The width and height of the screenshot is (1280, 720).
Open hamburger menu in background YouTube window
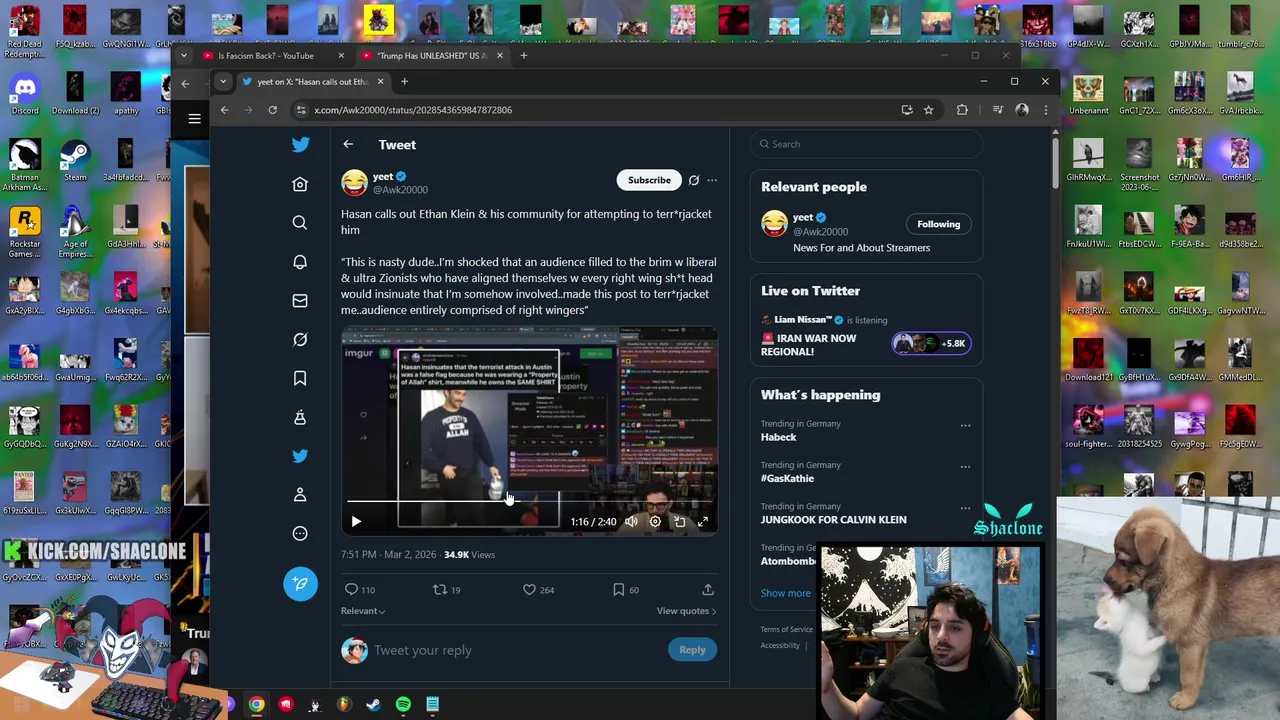(x=194, y=119)
